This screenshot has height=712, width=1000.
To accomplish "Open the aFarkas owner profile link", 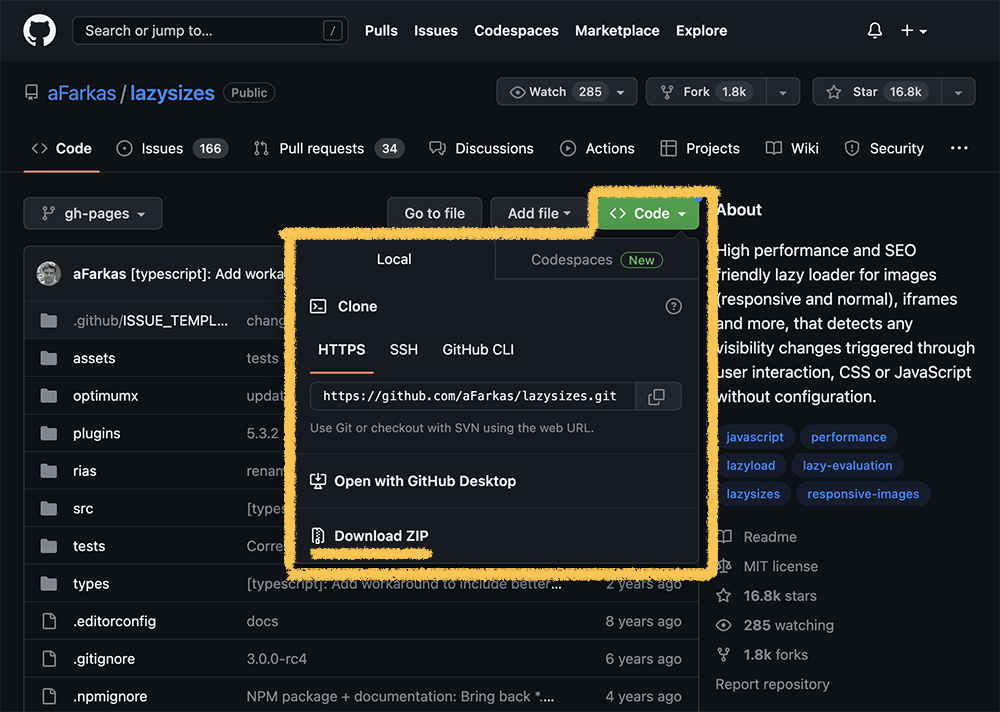I will pos(82,93).
